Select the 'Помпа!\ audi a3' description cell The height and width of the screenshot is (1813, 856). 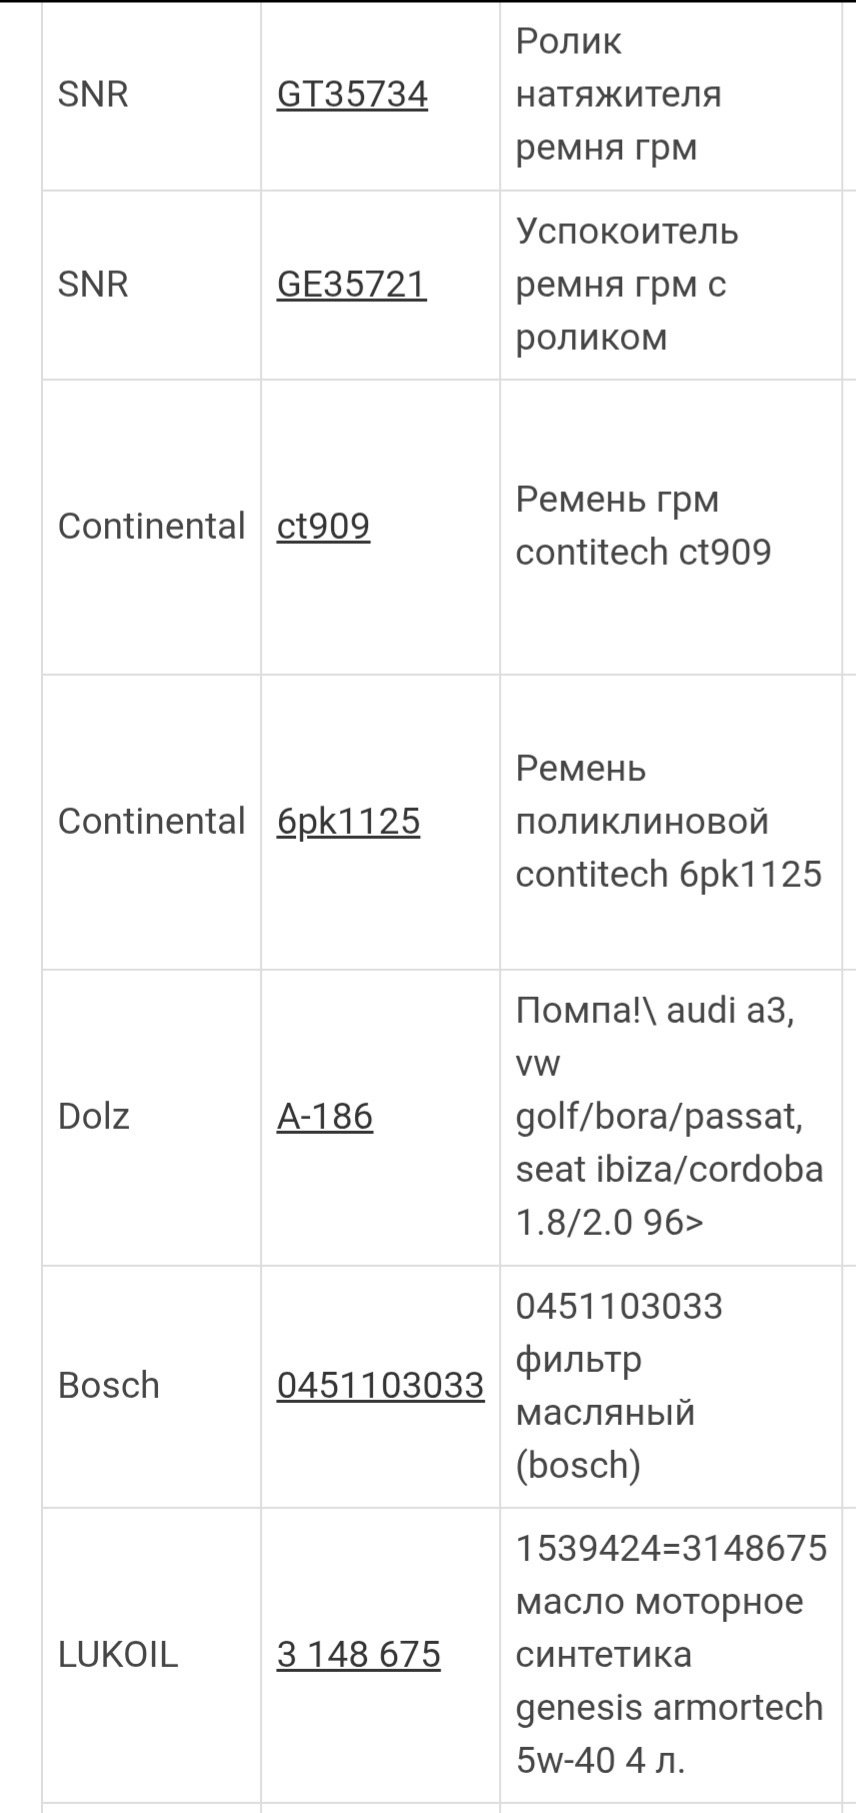(668, 1116)
